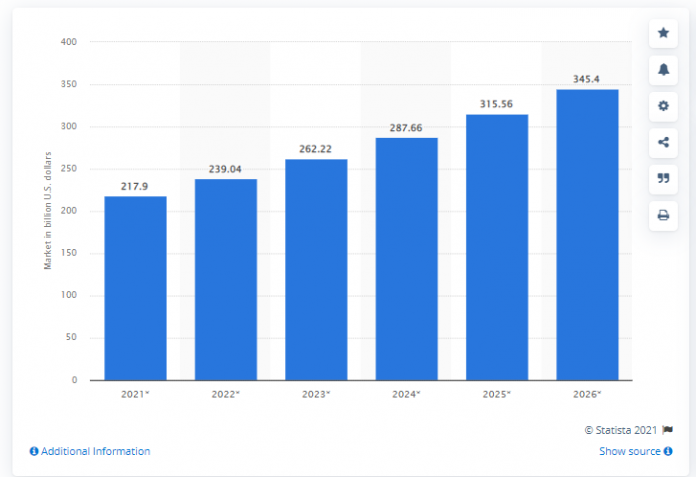Click the 2024 bar showing 287.66
This screenshot has height=477, width=696.
406,258
